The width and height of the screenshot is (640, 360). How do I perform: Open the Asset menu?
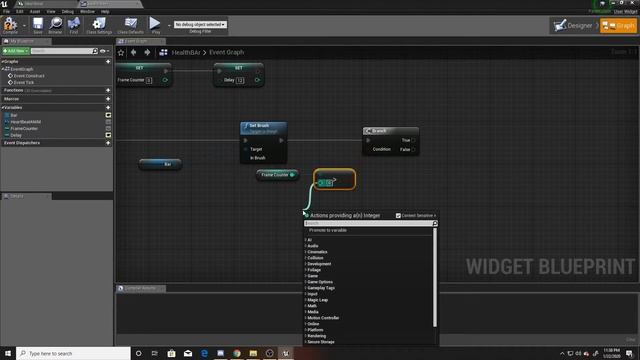click(x=35, y=11)
